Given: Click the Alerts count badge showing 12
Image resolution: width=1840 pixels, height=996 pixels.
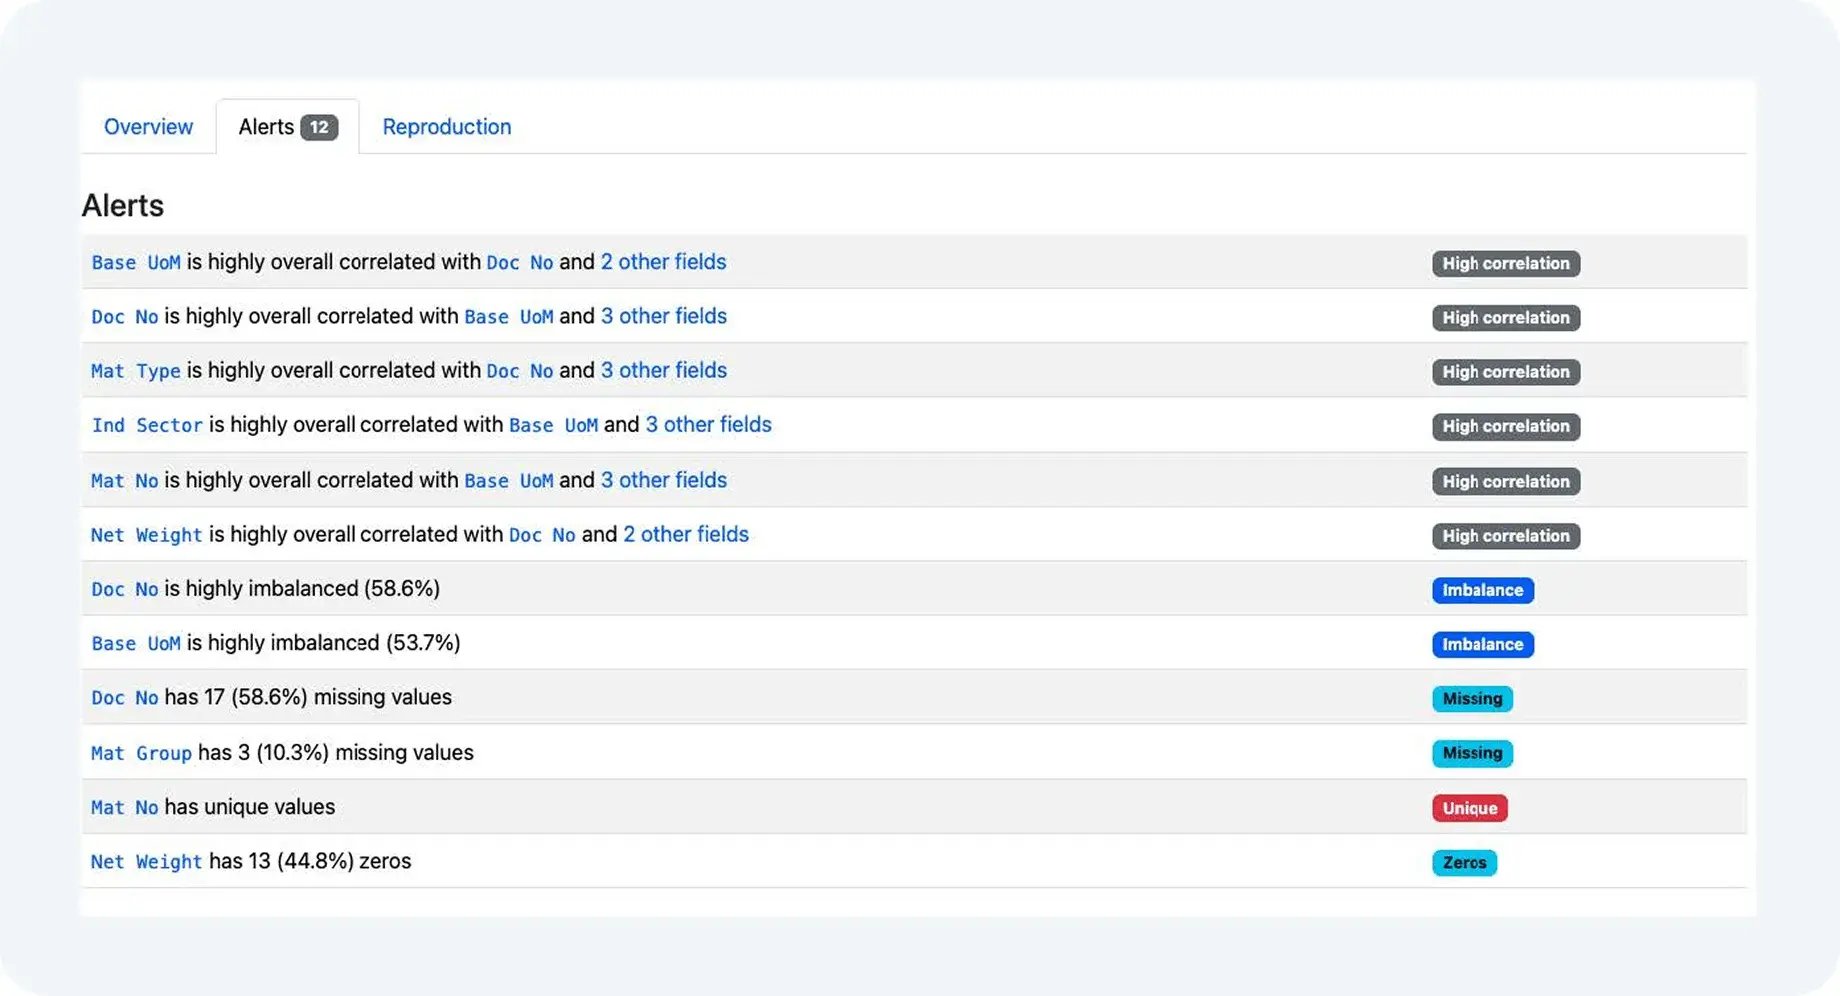Looking at the screenshot, I should pos(319,127).
